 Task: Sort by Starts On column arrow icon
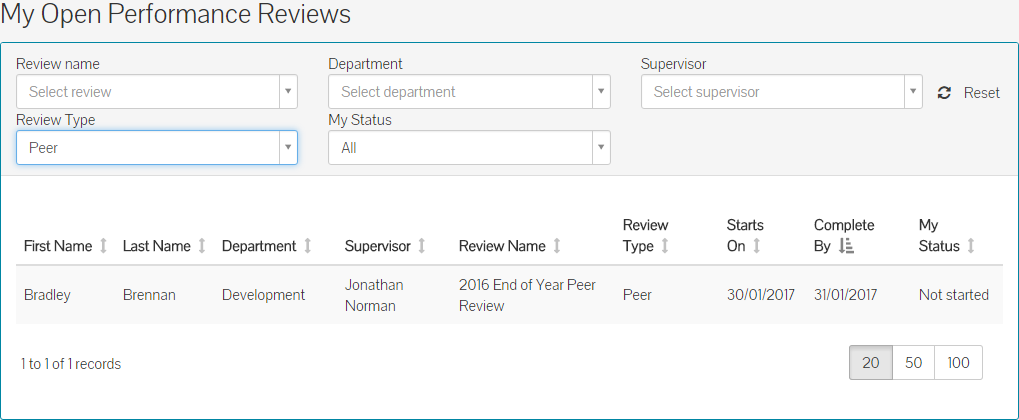757,246
